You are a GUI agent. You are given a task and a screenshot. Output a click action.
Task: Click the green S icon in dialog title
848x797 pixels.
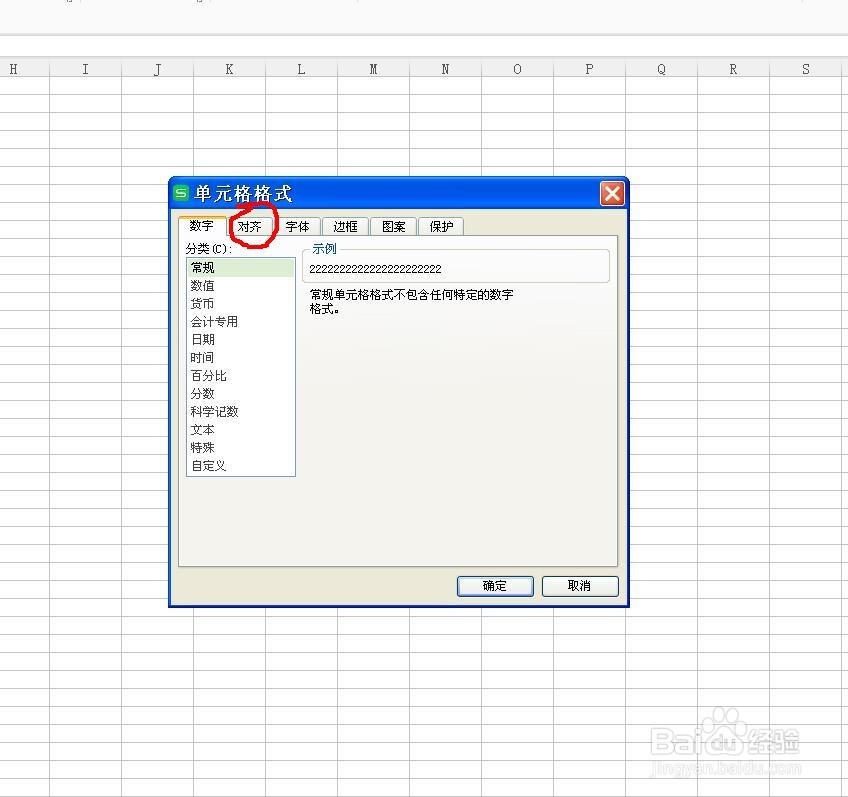(x=181, y=192)
